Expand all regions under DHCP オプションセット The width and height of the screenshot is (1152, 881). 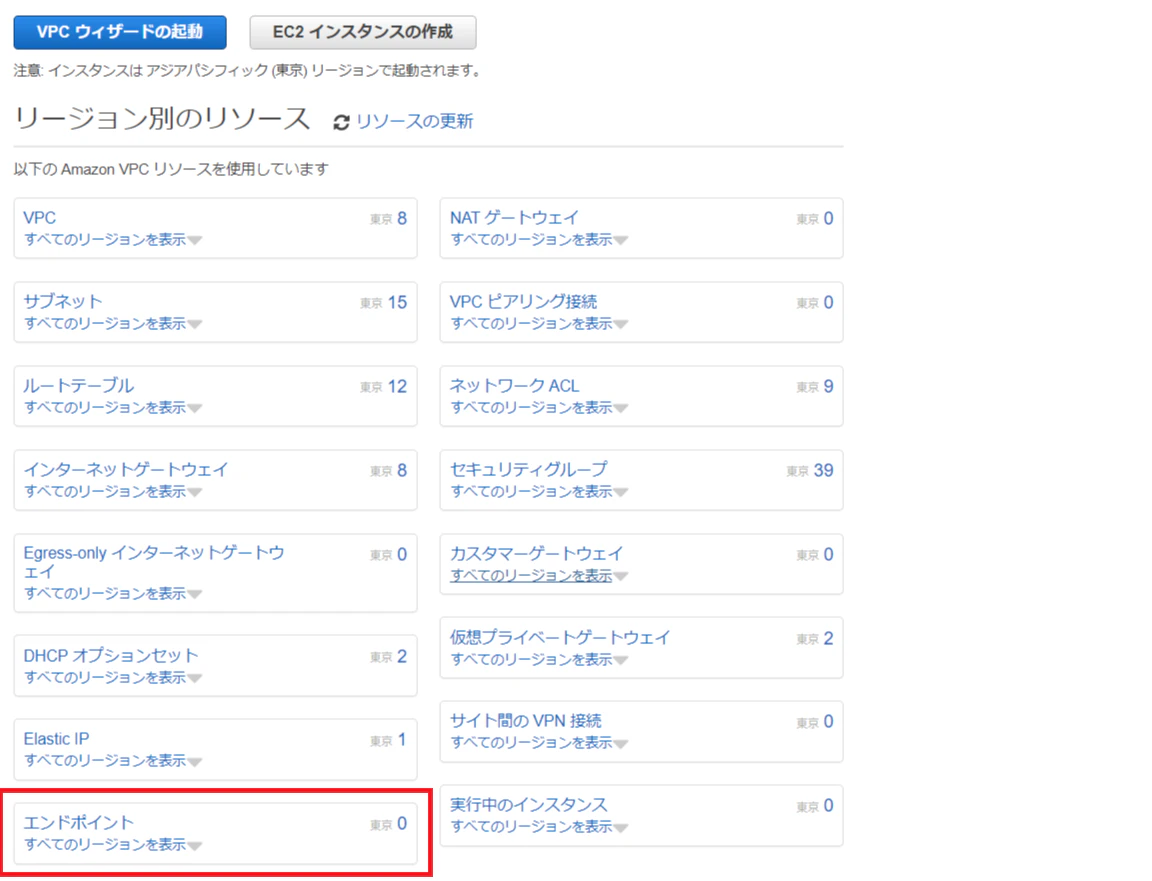[x=112, y=677]
